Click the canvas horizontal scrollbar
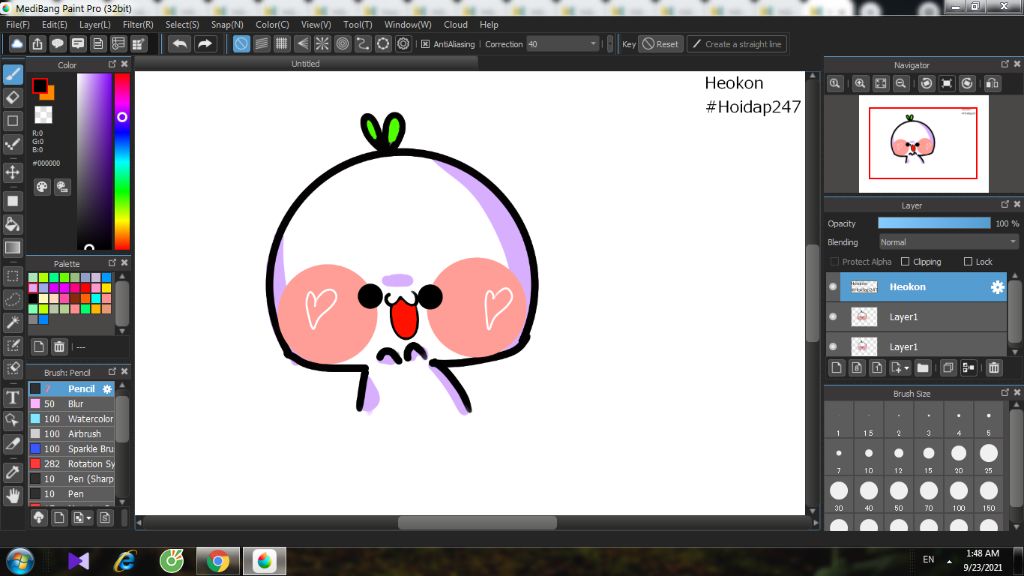Screen dimensions: 1024x576 (x=477, y=522)
